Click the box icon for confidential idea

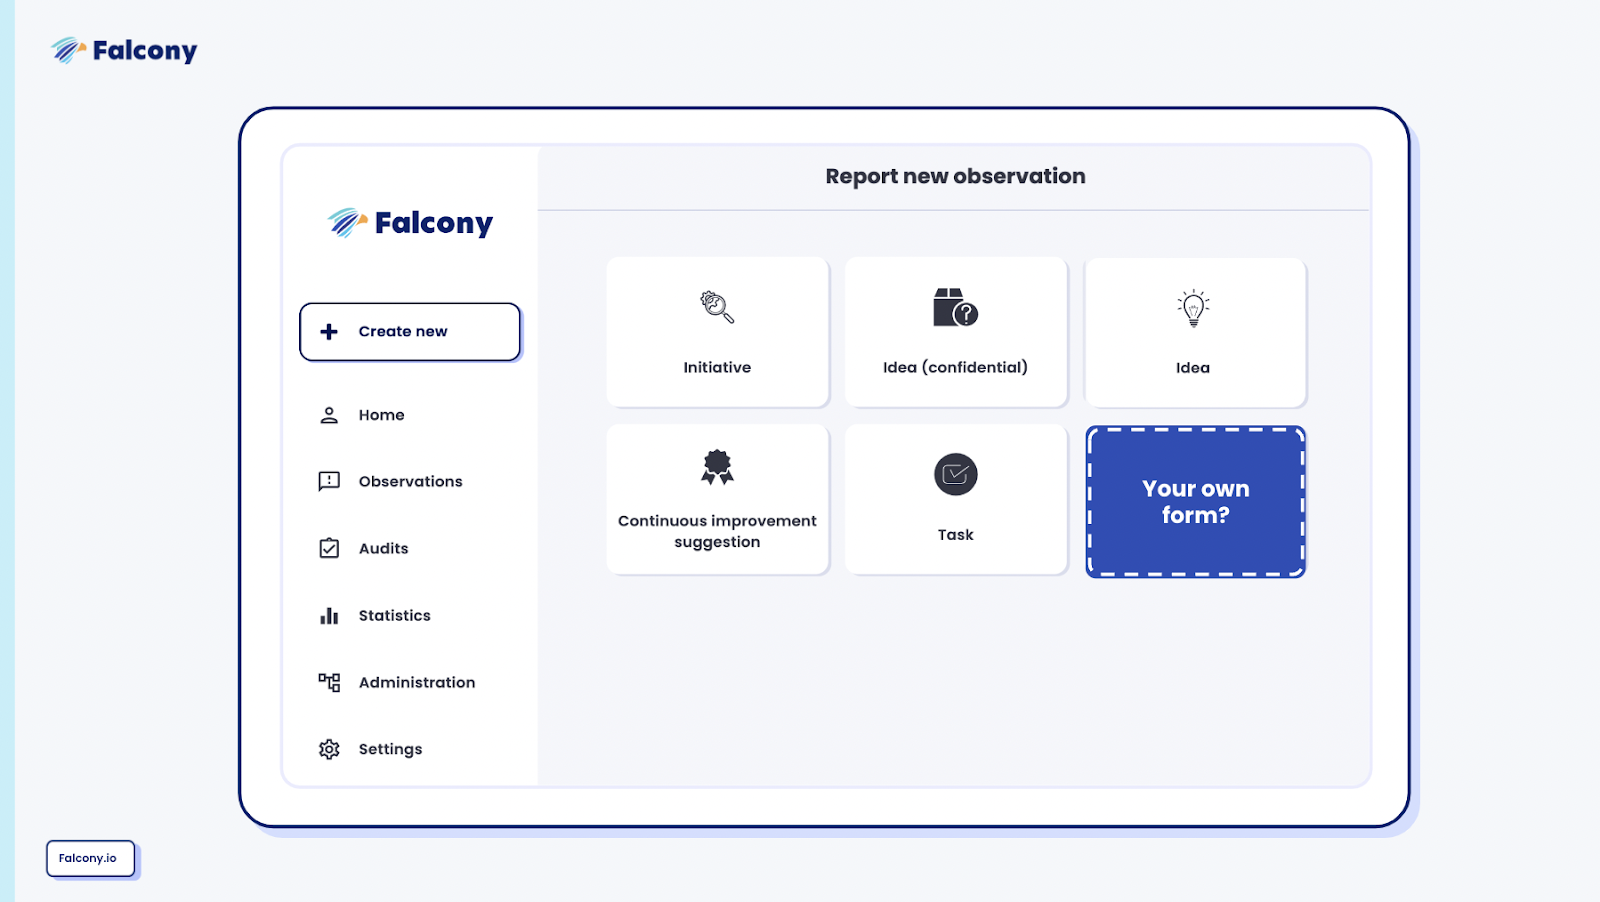pos(955,308)
